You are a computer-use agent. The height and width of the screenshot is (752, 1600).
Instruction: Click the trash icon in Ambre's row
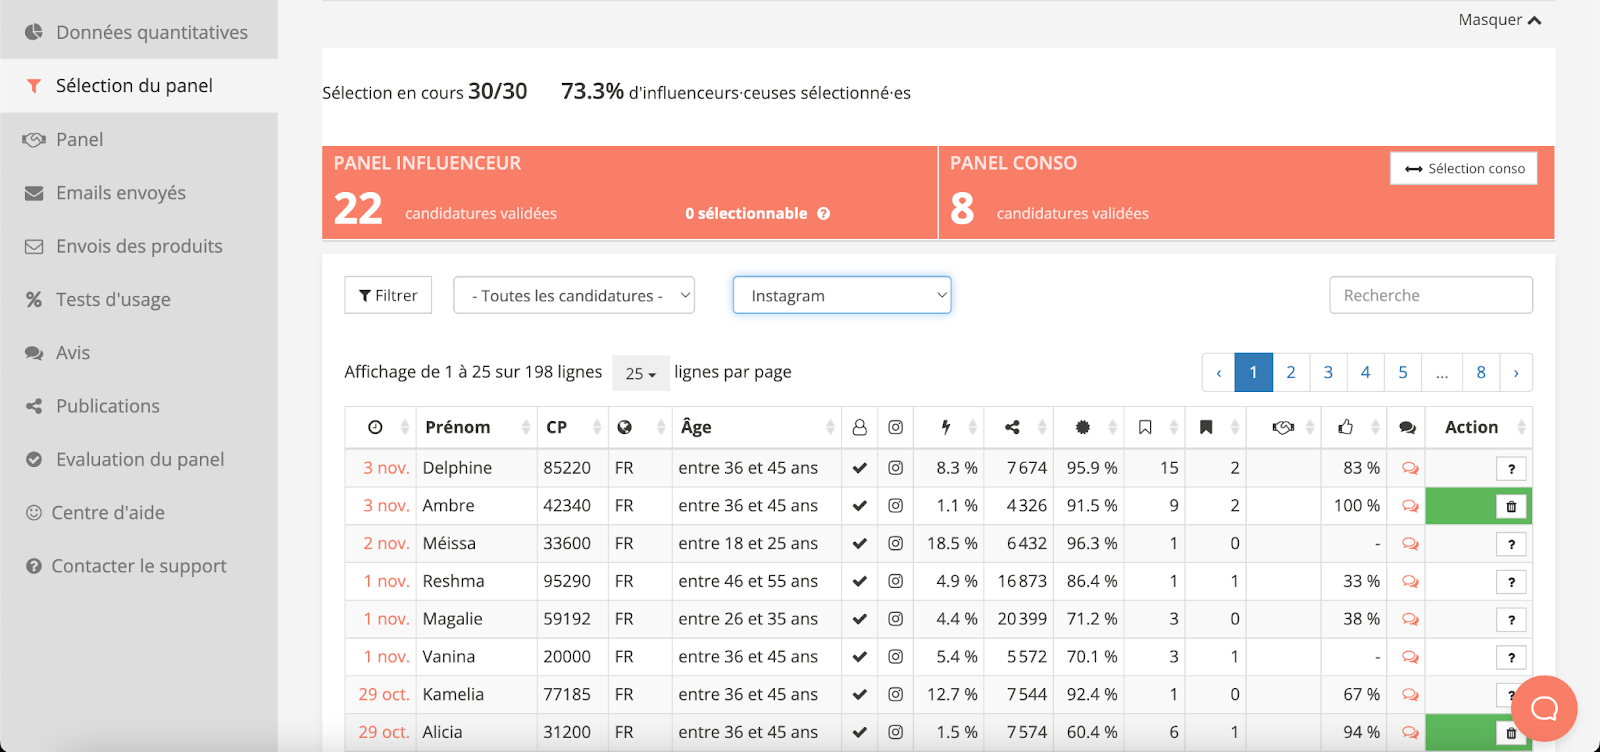pos(1511,507)
